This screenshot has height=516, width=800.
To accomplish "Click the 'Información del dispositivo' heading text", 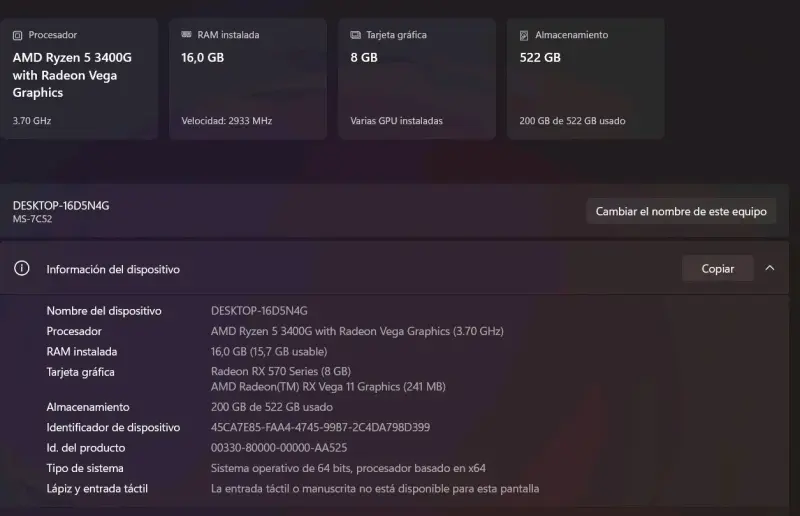I will coord(113,269).
